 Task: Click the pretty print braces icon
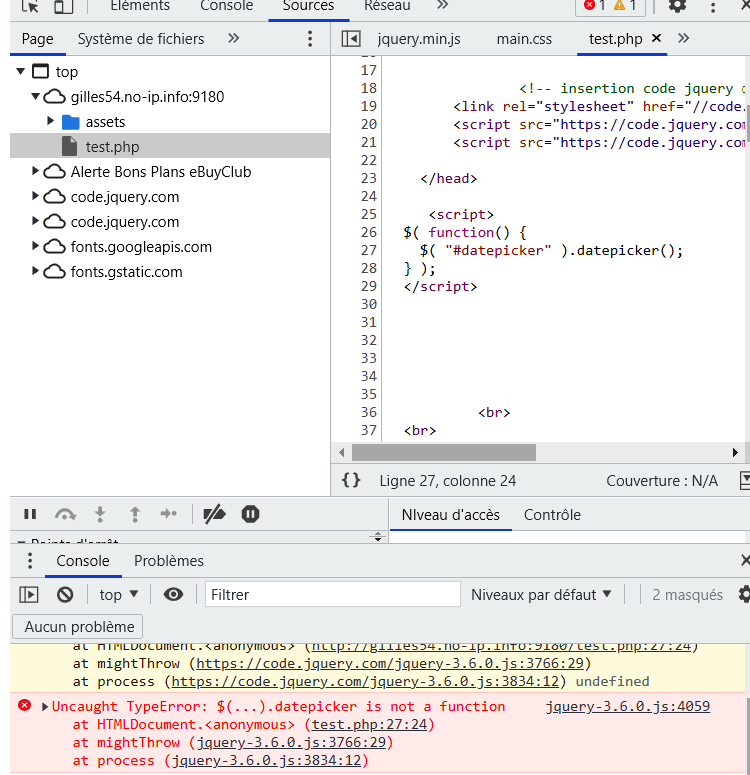pos(351,481)
